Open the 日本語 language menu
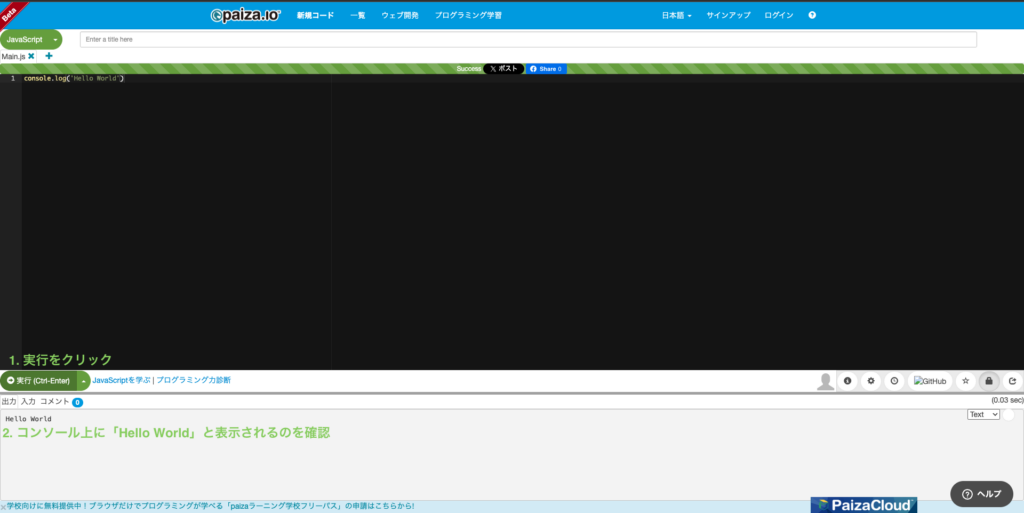Viewport: 1024px width, 513px height. 676,15
